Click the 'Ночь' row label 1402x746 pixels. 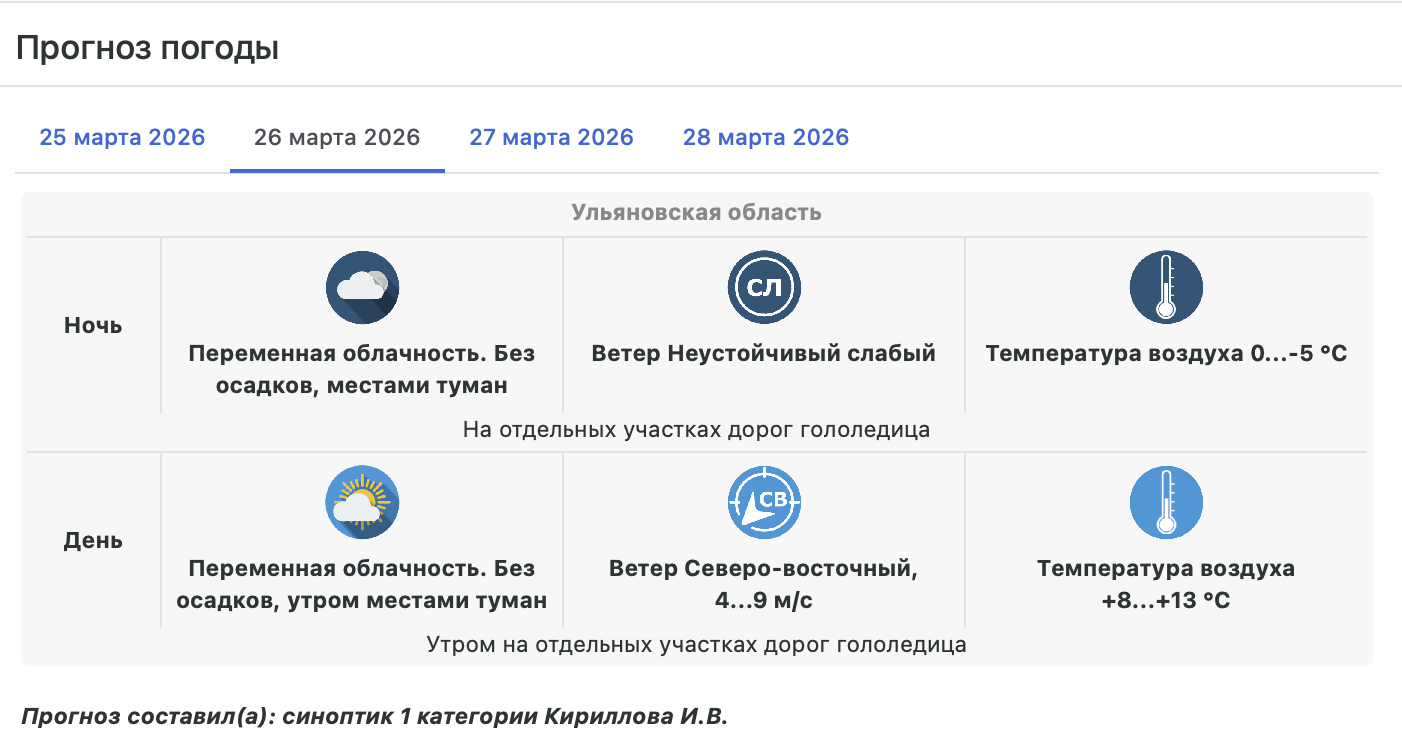tap(93, 326)
